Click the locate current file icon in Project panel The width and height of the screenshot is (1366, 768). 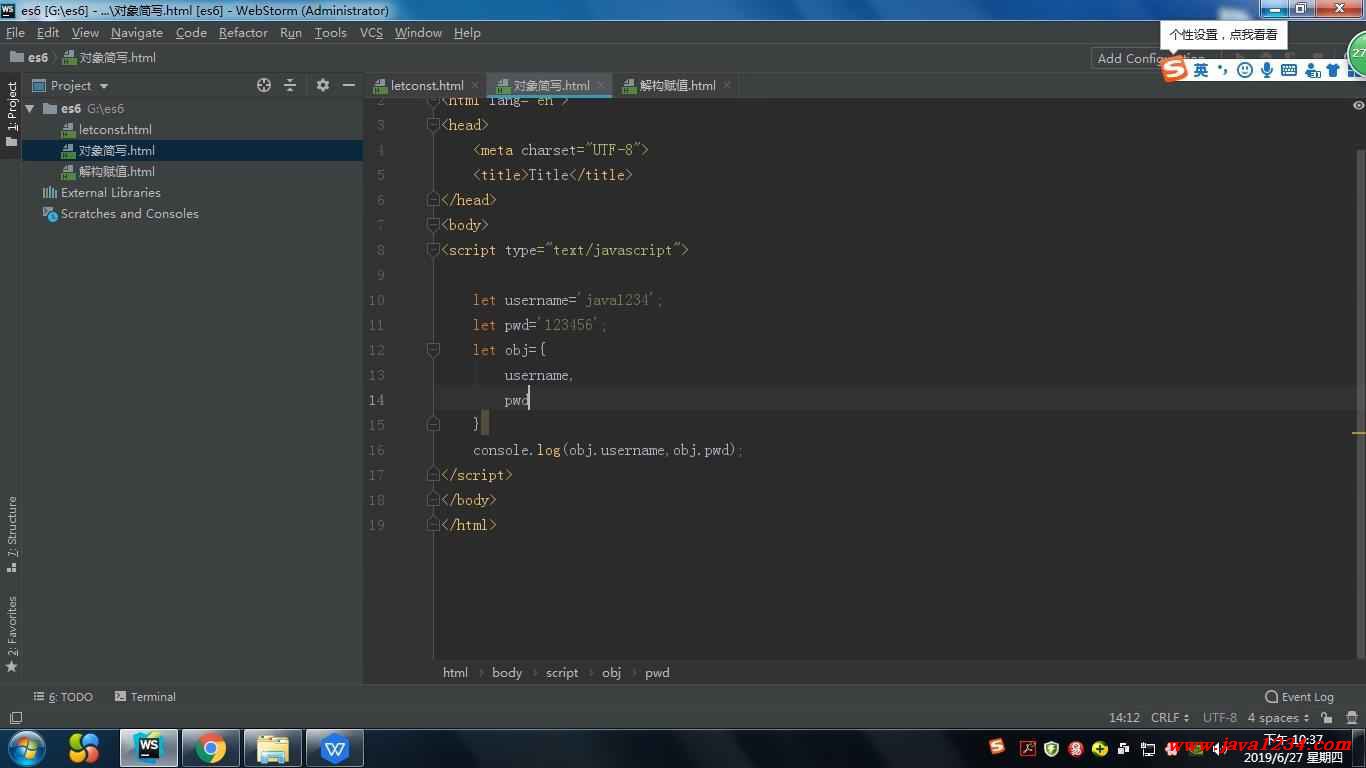(x=264, y=85)
